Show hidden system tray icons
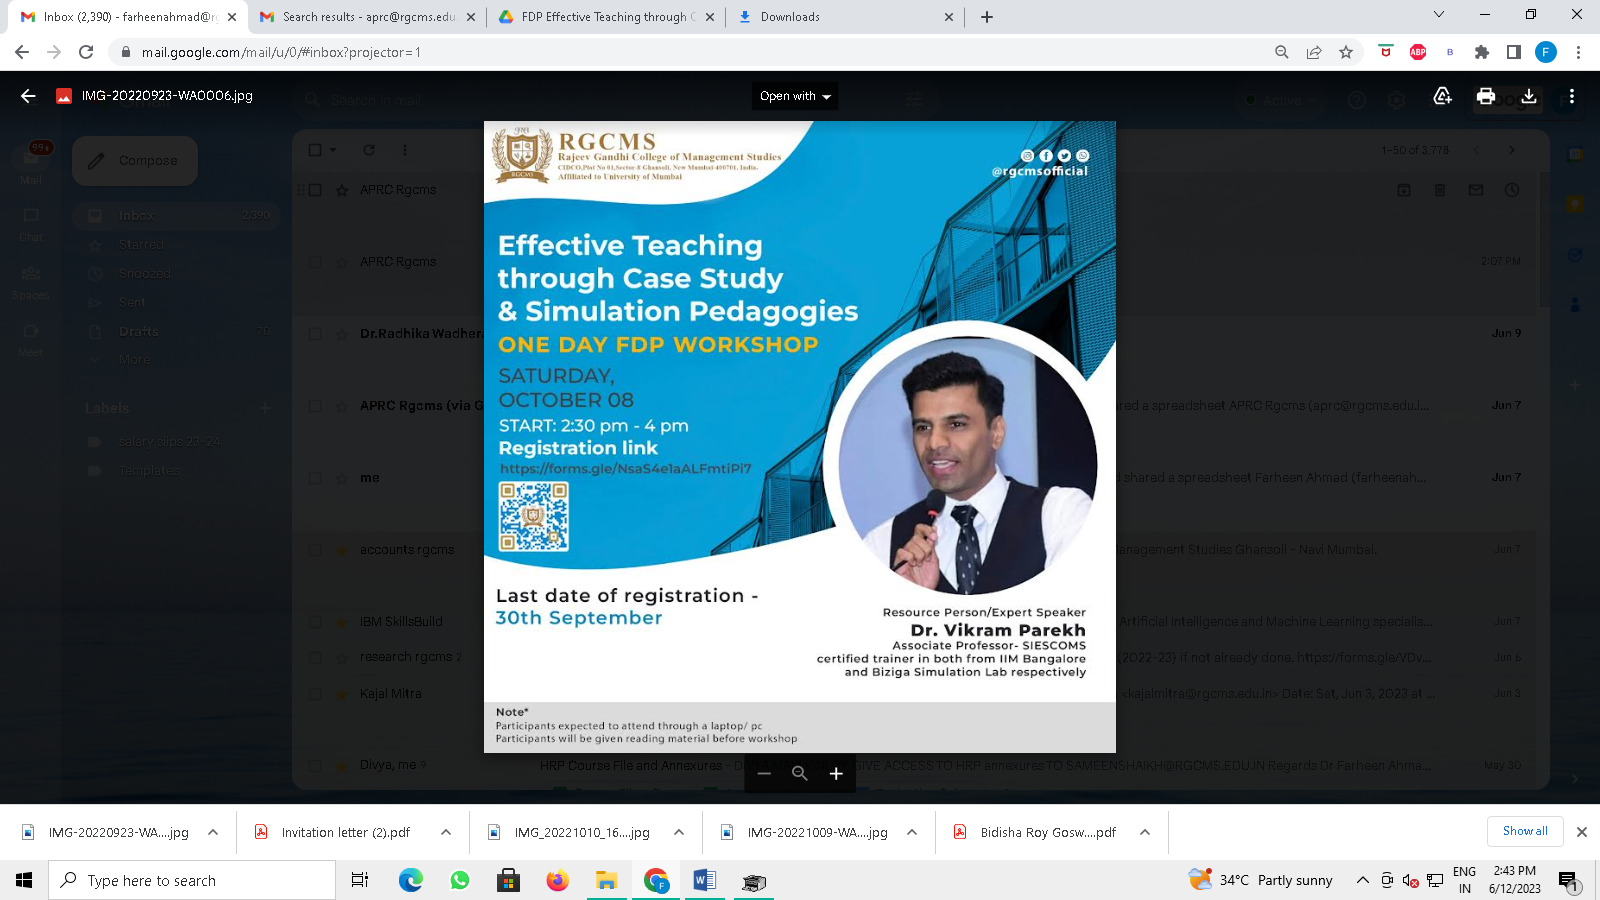This screenshot has height=900, width=1600. click(1362, 880)
